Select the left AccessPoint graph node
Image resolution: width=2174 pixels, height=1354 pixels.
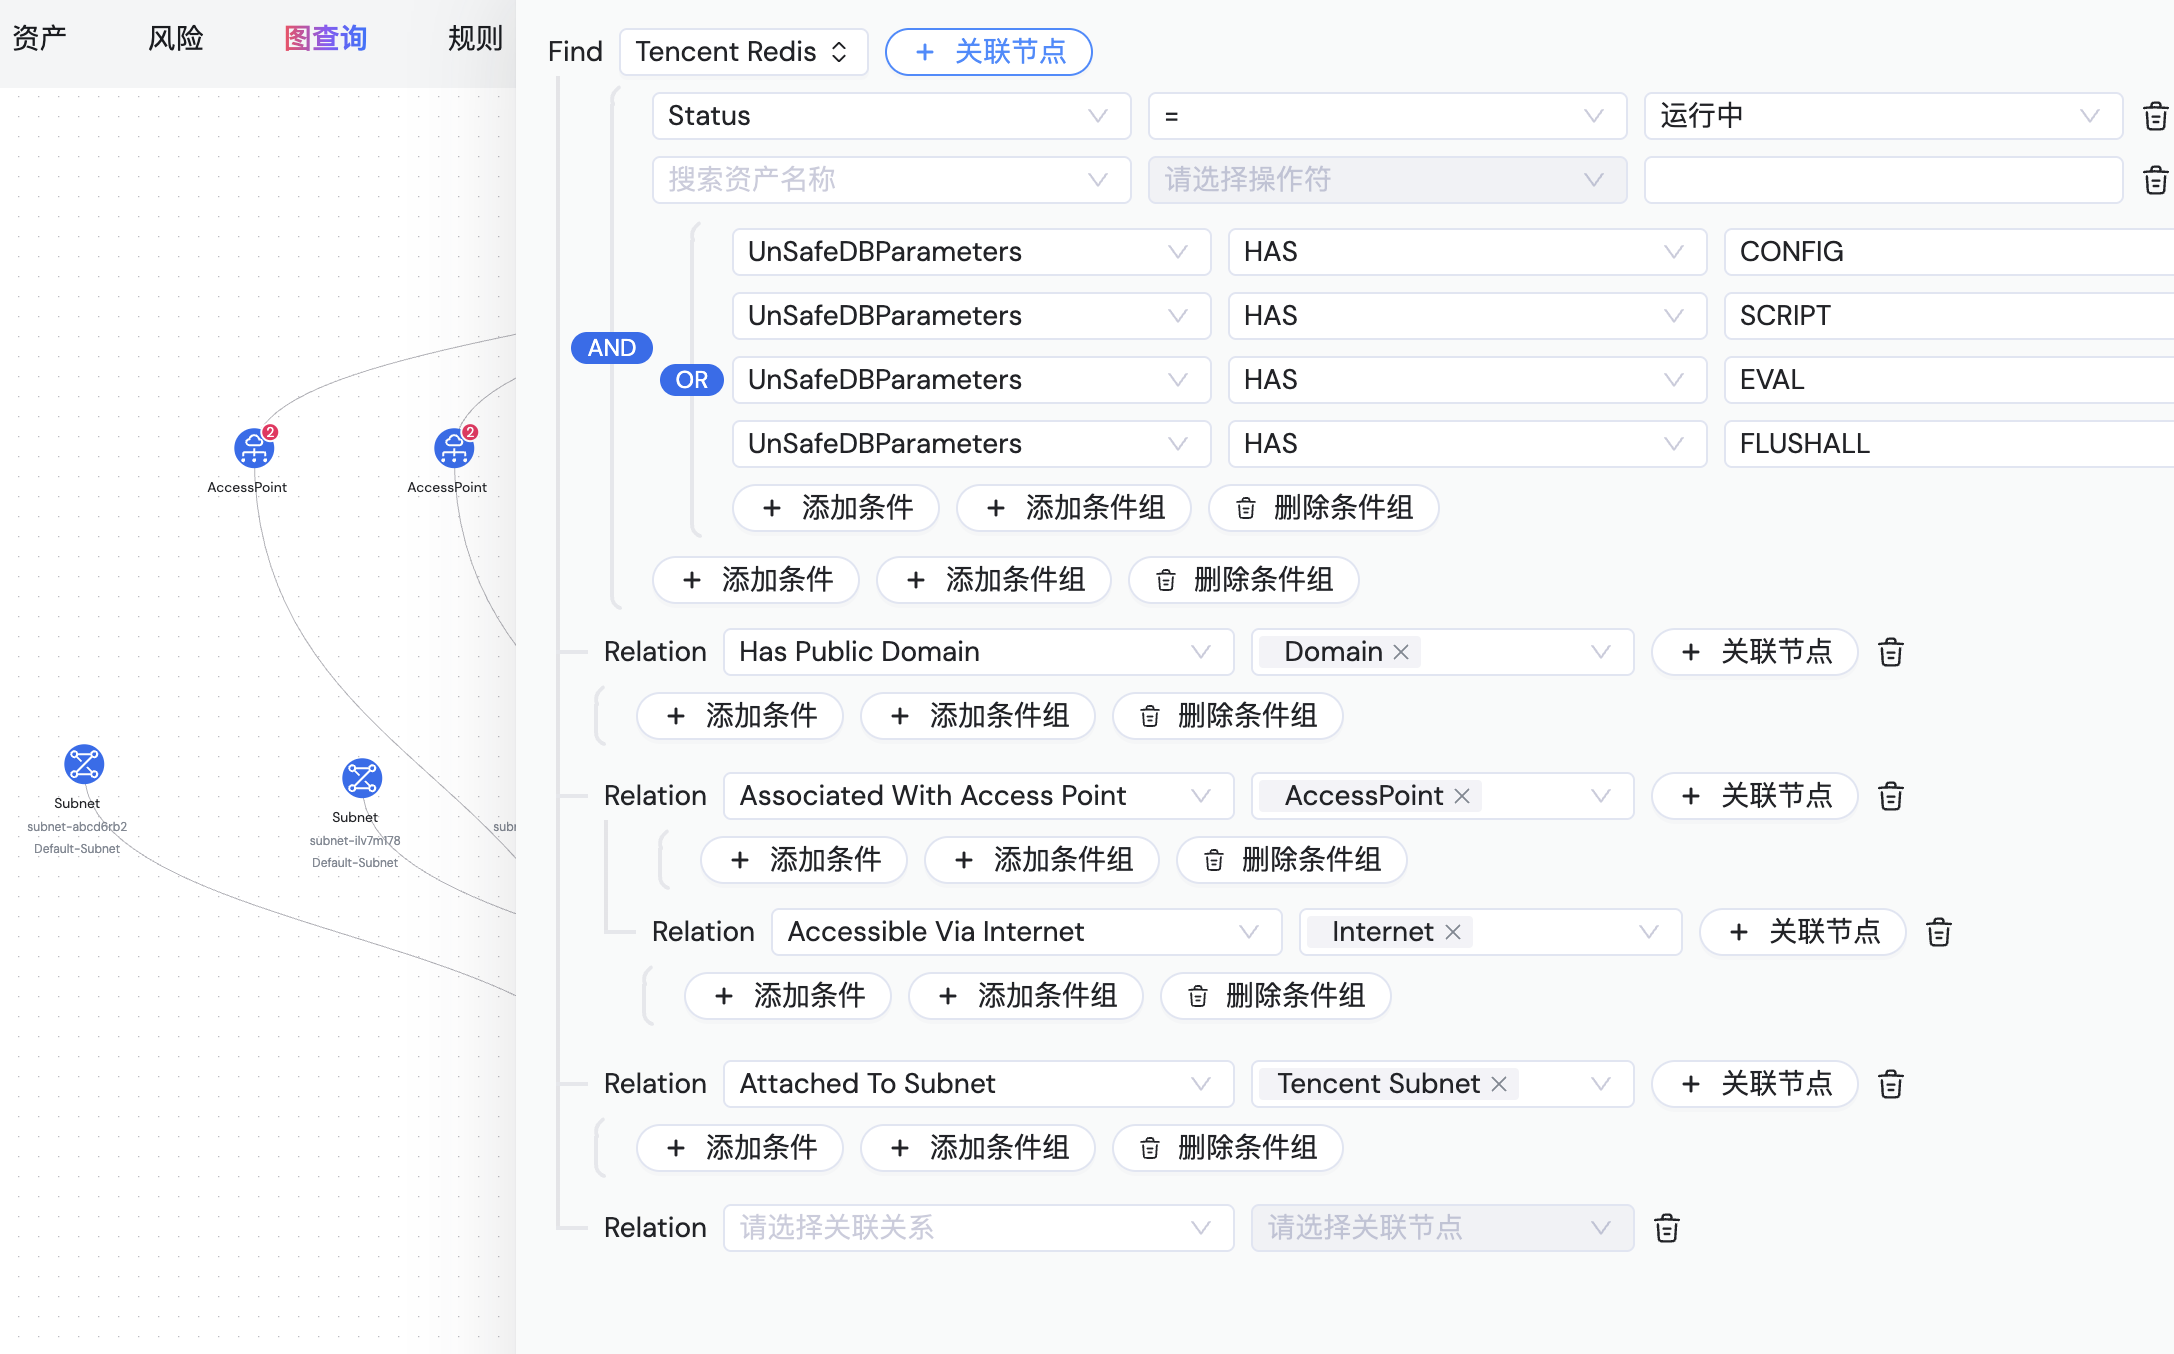click(x=254, y=448)
